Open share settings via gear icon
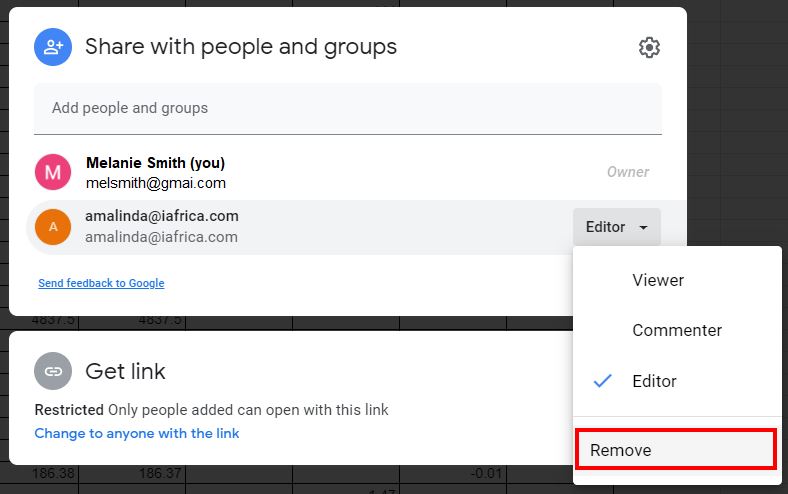Viewport: 788px width, 494px height. tap(649, 47)
